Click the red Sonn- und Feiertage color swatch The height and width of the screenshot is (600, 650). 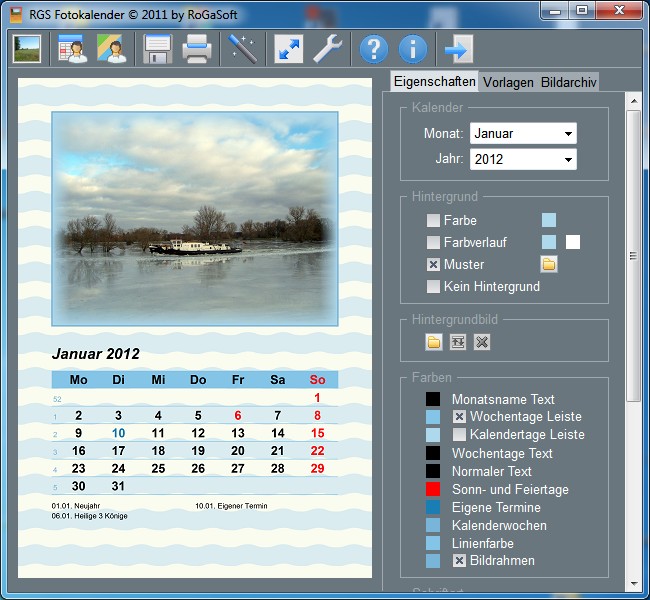point(432,489)
